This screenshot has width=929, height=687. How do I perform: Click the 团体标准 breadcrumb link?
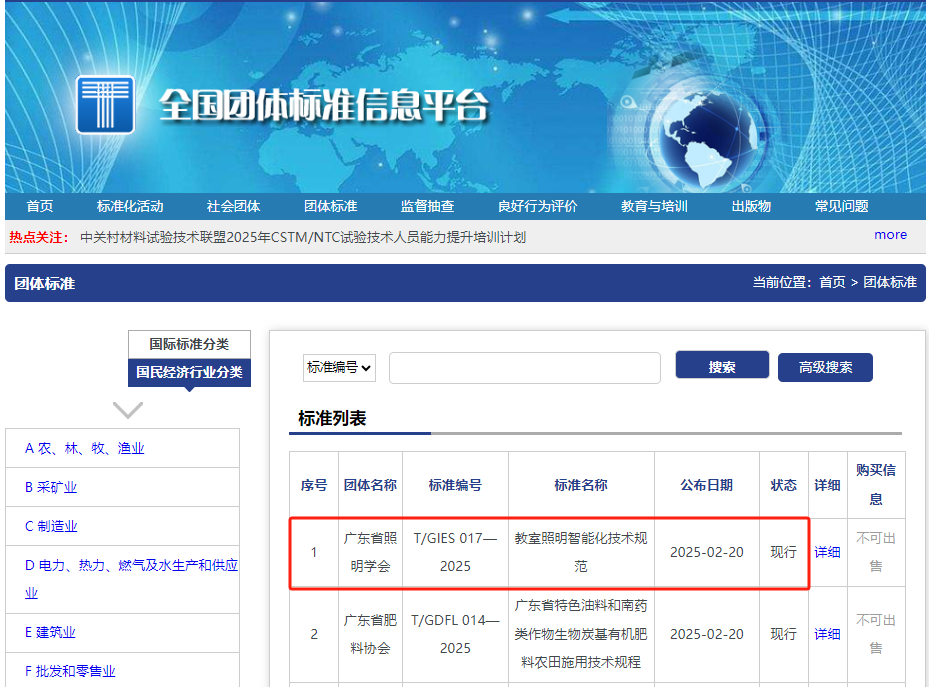(890, 282)
